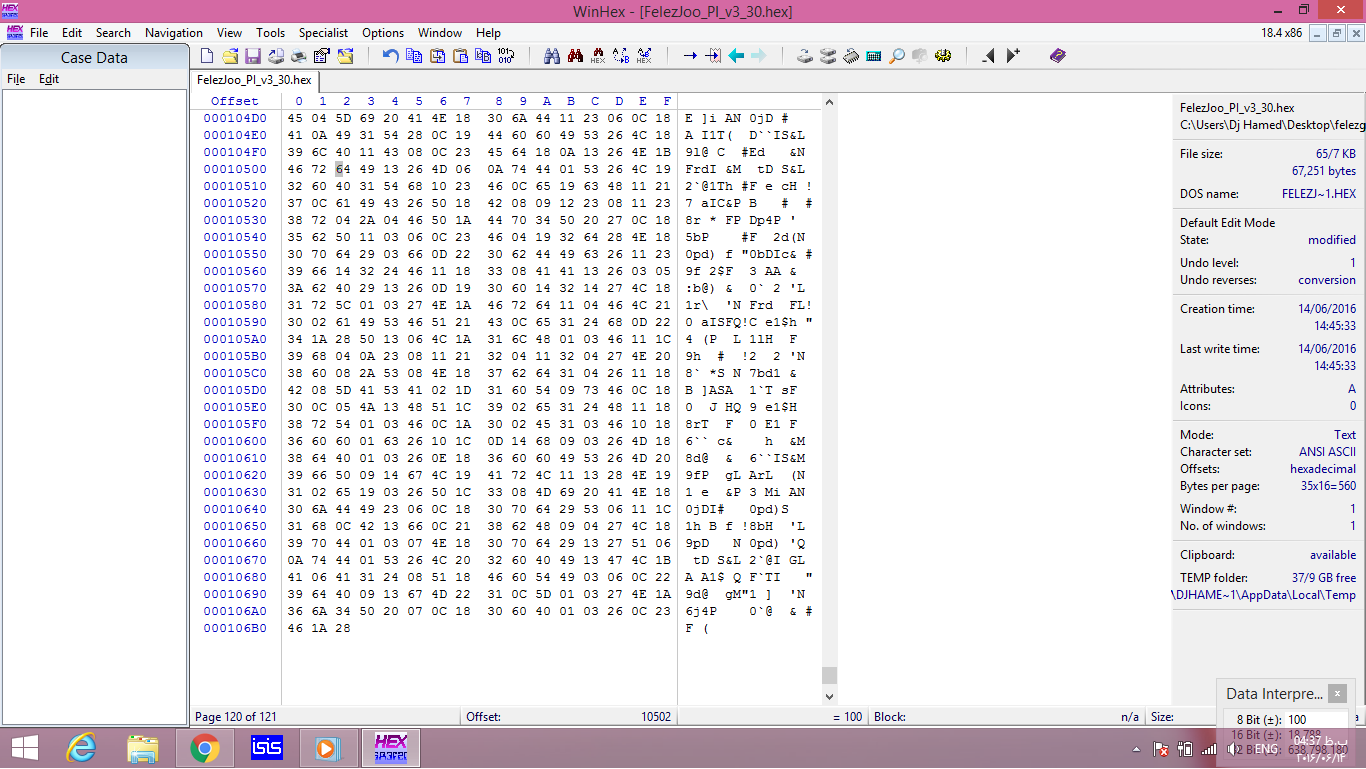Click the Offset 10502 status field

pos(567,717)
